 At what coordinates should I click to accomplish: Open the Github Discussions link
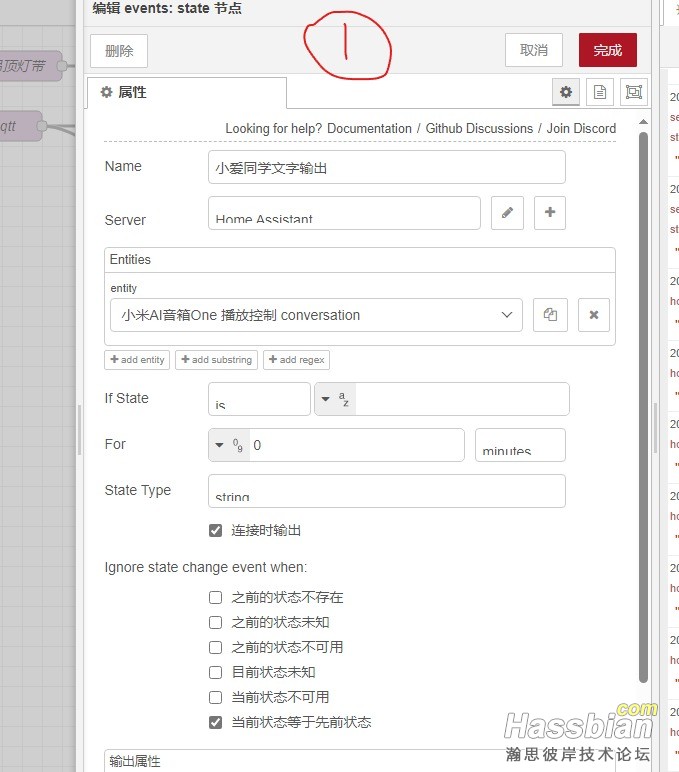(479, 129)
